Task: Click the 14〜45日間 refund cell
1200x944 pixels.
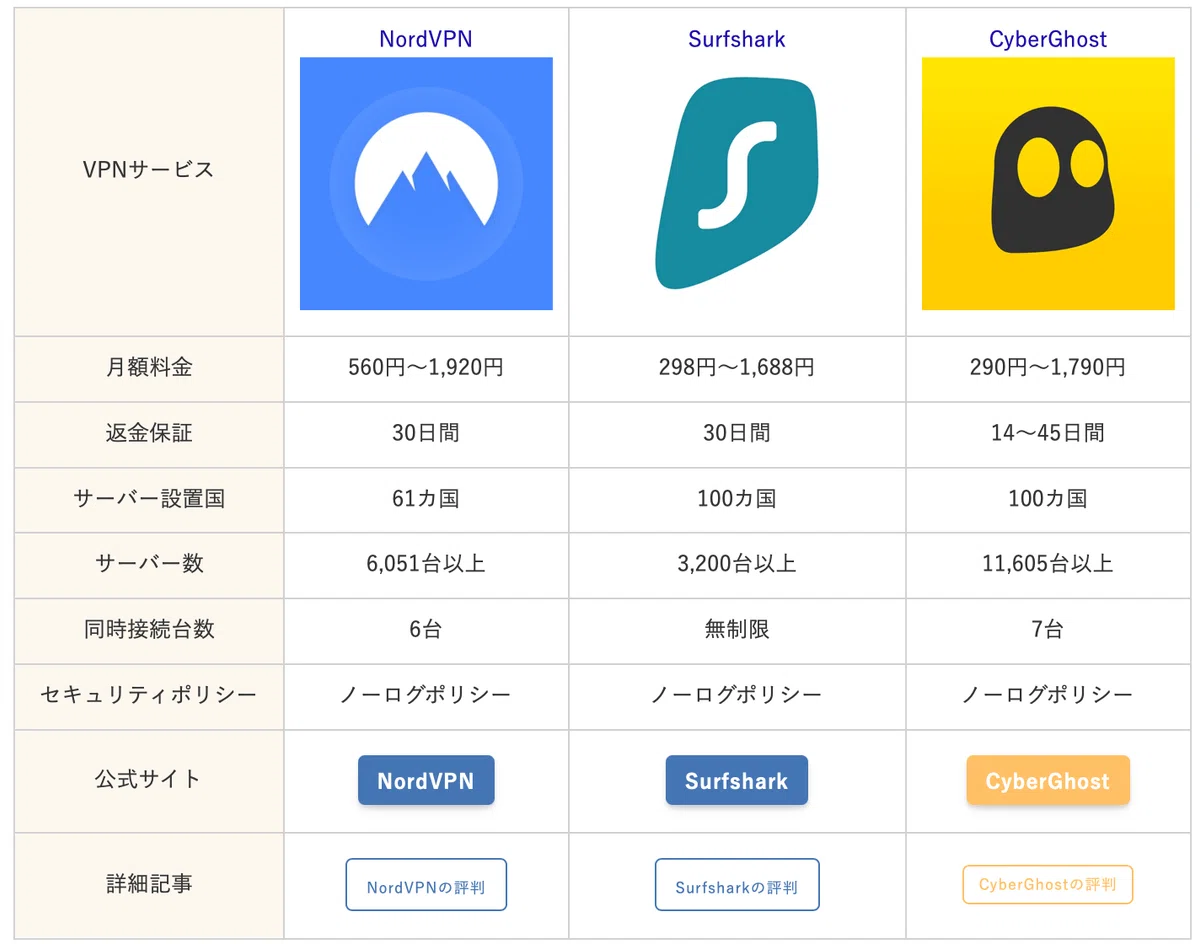Action: pyautogui.click(x=1048, y=434)
